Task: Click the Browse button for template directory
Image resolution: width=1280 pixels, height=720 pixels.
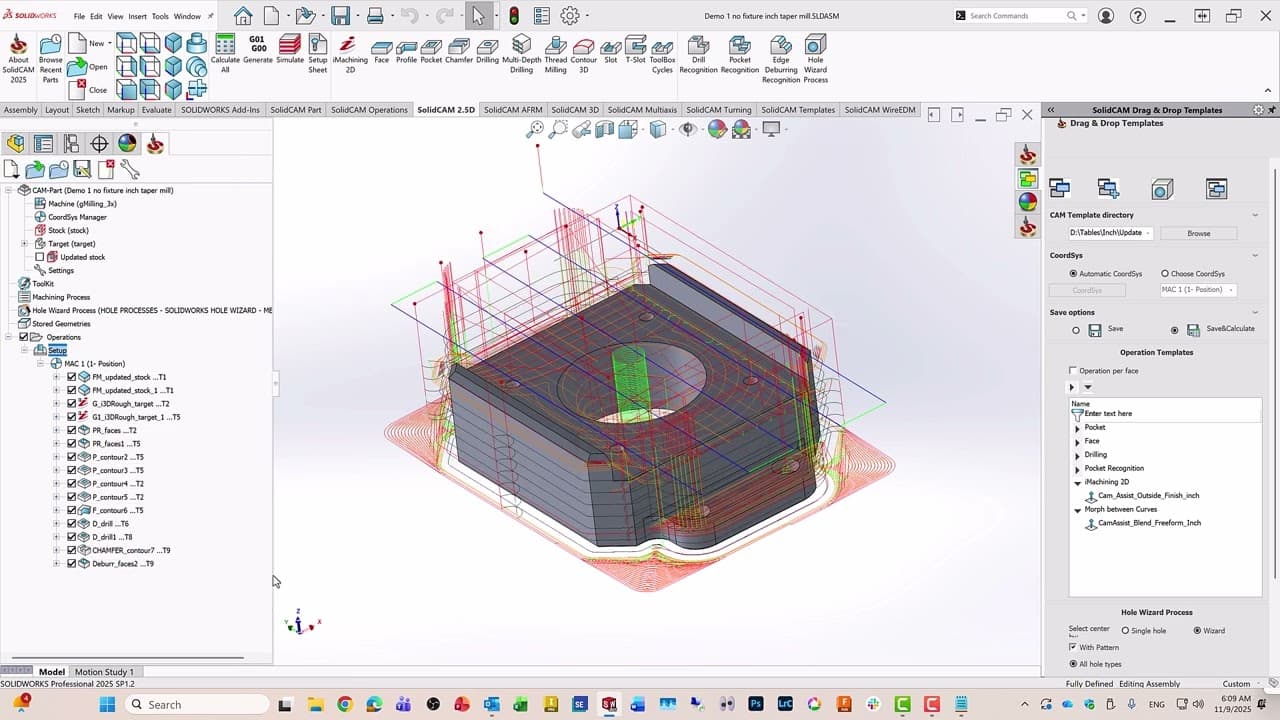Action: click(x=1198, y=233)
